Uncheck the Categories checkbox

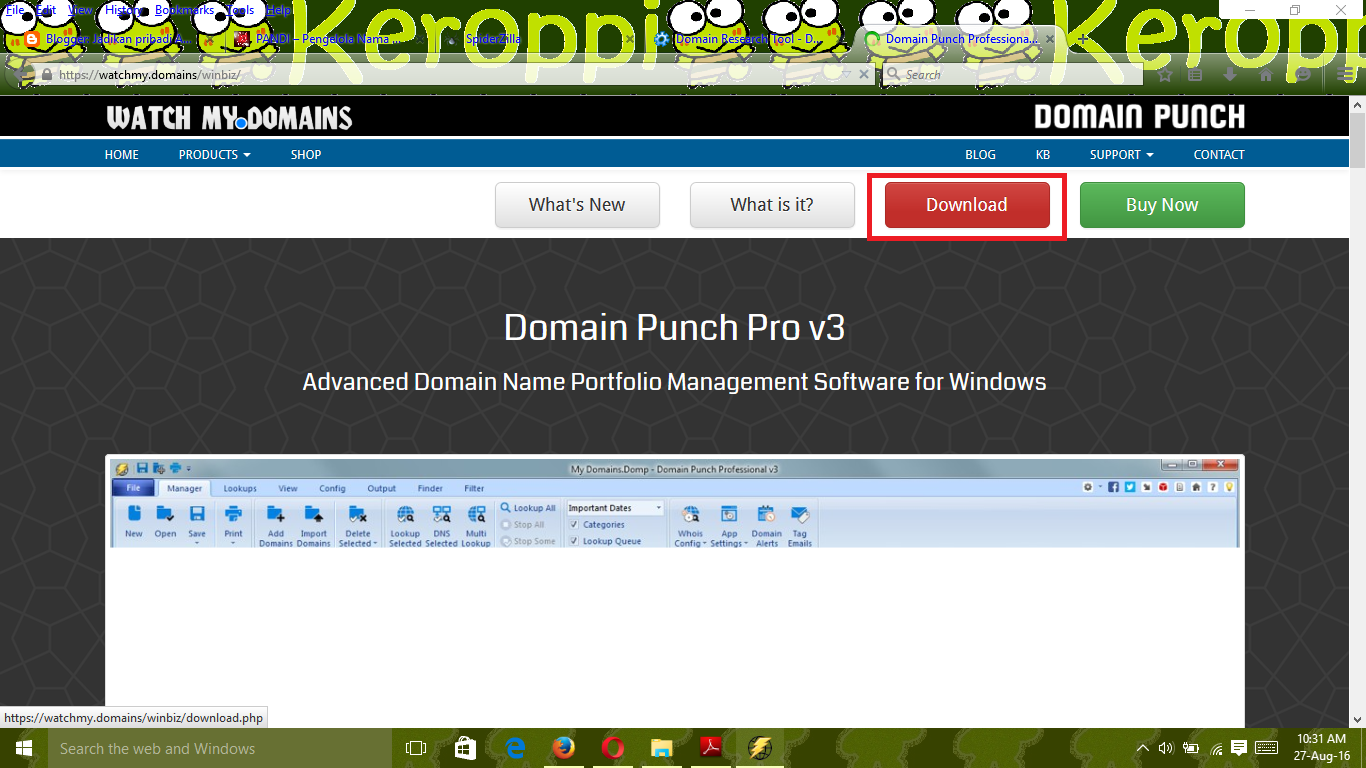(574, 524)
